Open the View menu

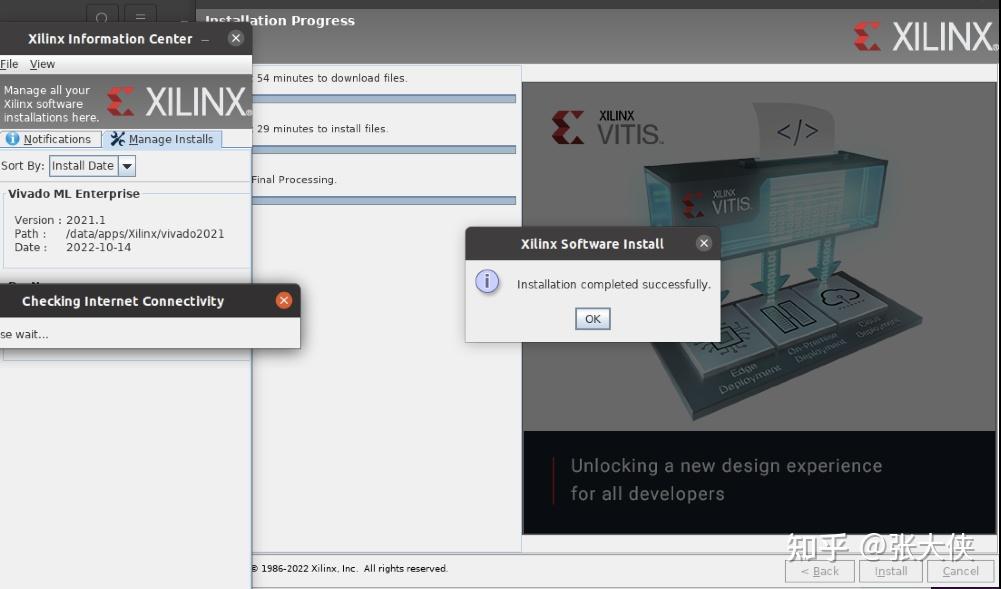(42, 63)
